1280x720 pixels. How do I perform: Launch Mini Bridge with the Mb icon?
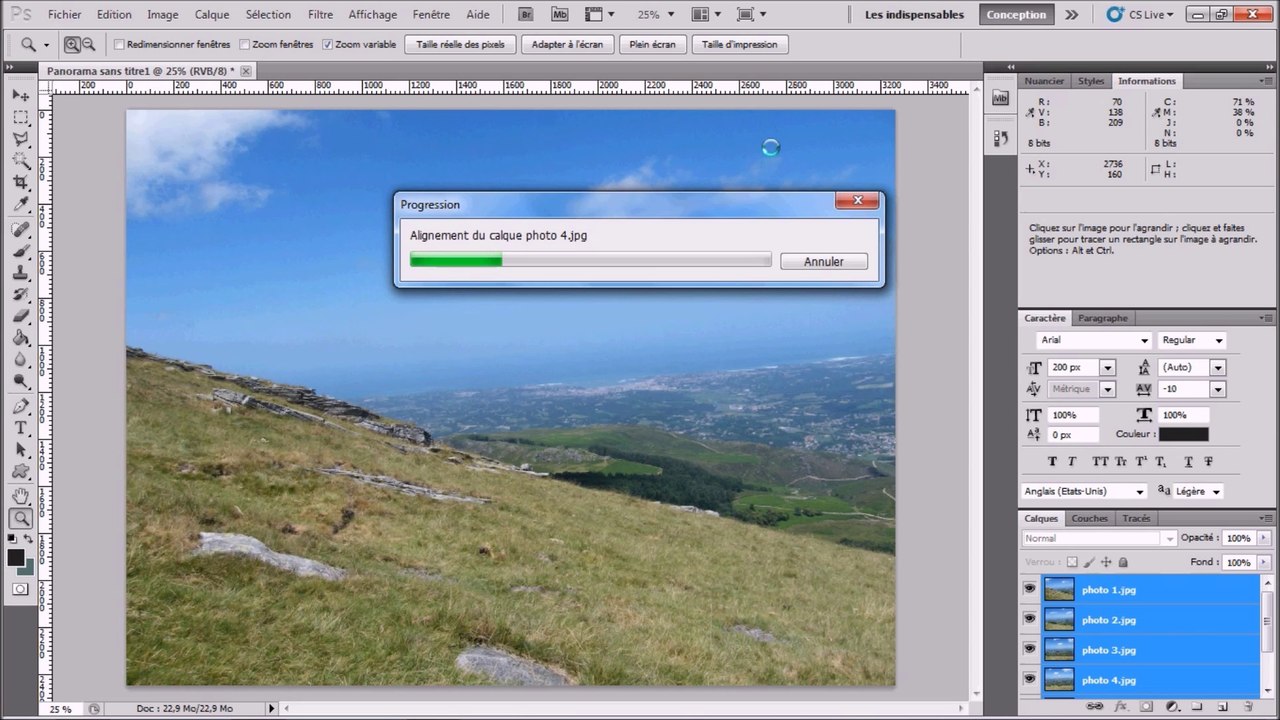559,15
